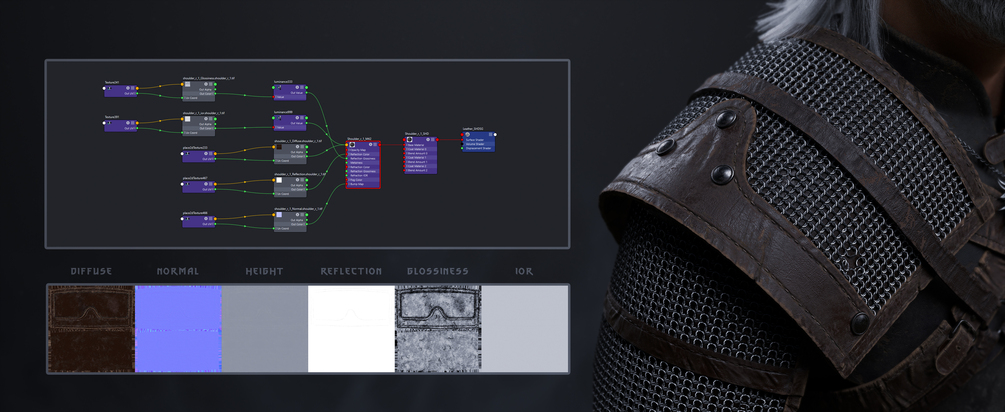The height and width of the screenshot is (412, 1005).
Task: Click the DIFFUSE texture map thumbnail
Action: pos(91,329)
